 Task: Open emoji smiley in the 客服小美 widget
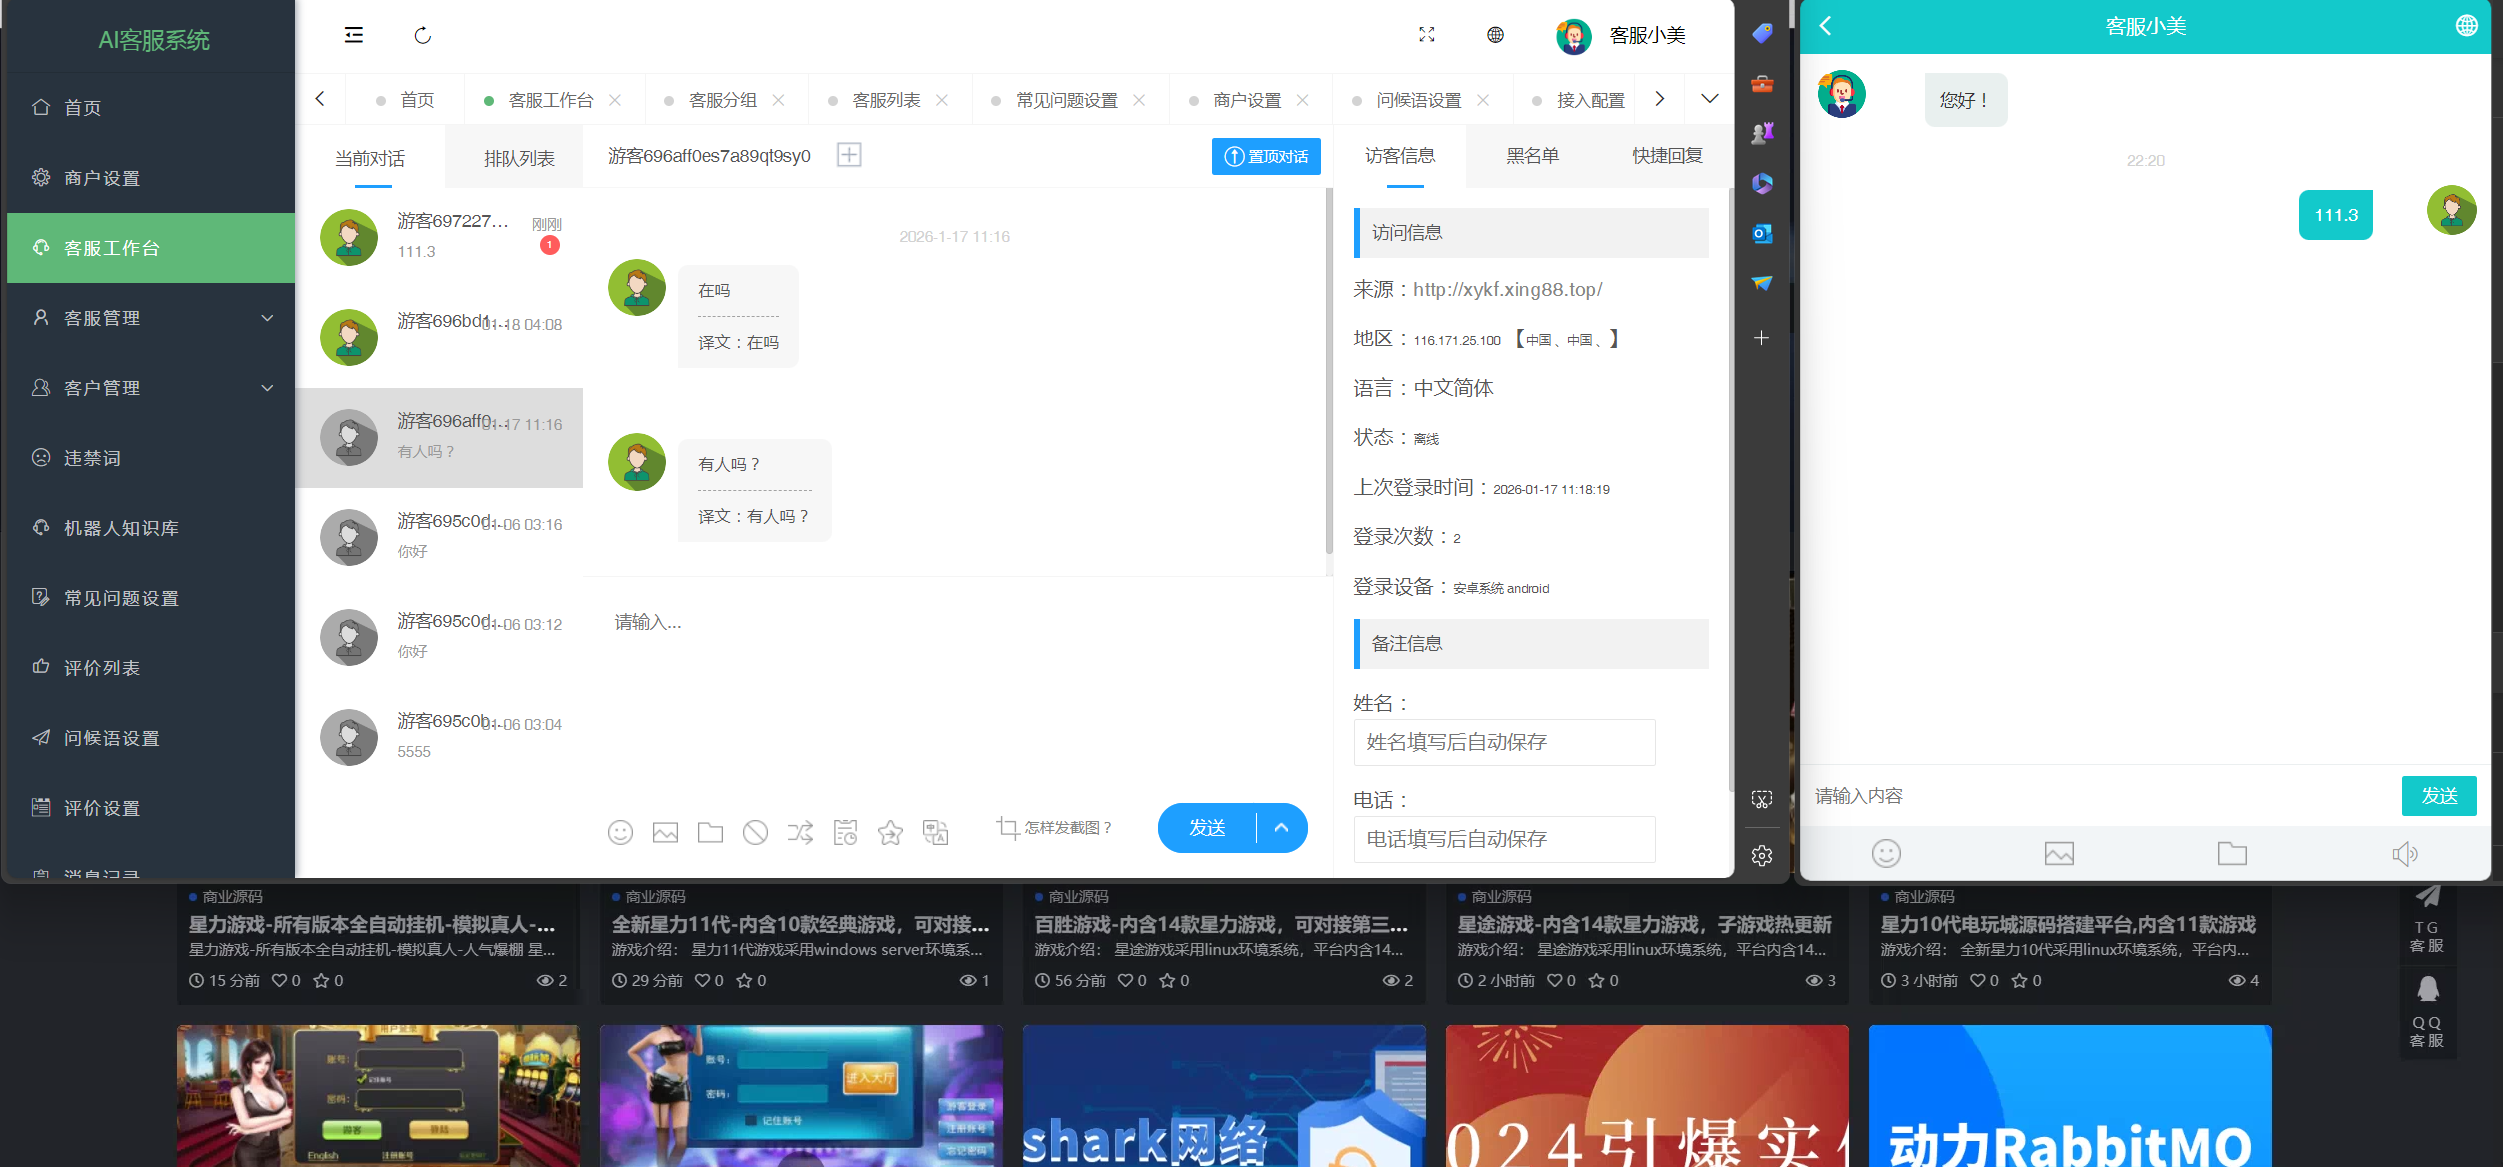point(1886,853)
